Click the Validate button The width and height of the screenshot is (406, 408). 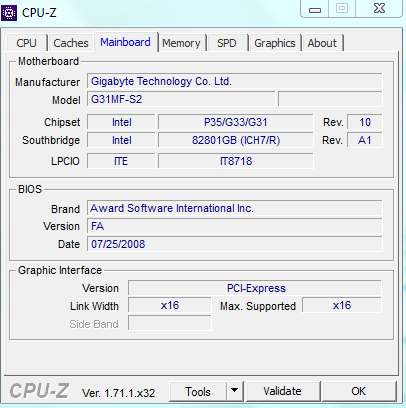pos(282,391)
